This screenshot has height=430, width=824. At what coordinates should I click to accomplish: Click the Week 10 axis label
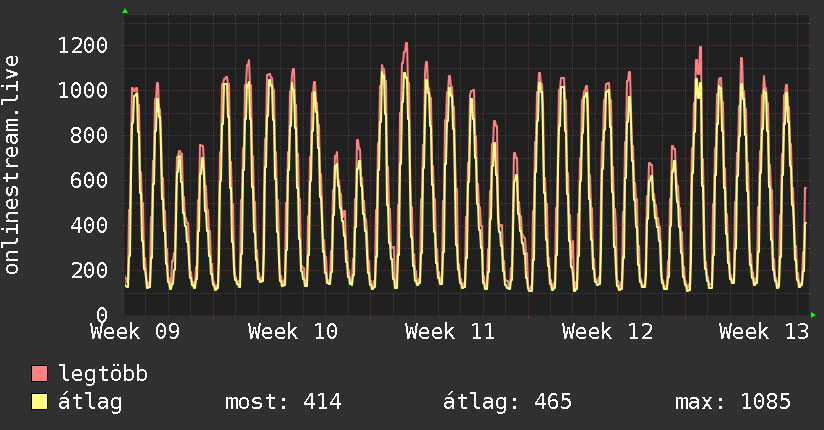[293, 332]
